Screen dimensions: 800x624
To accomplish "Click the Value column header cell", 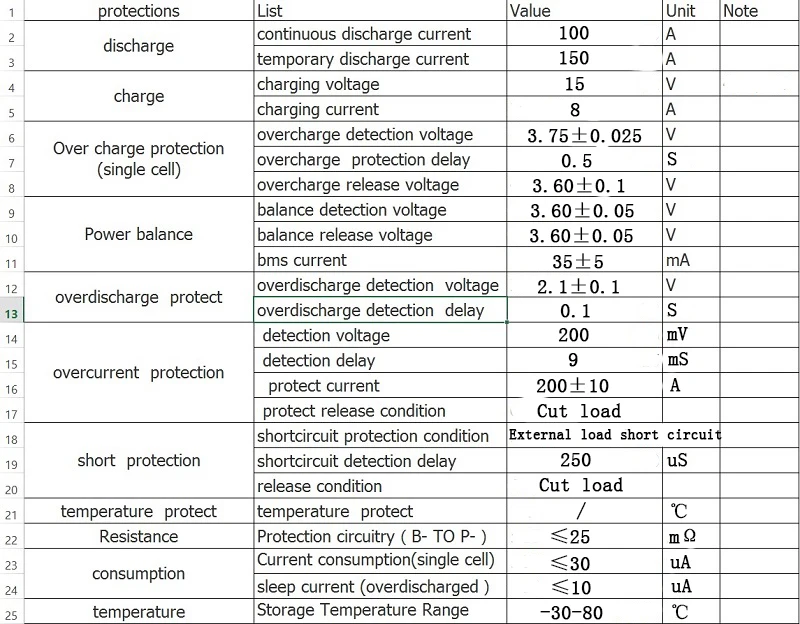I will [x=585, y=11].
